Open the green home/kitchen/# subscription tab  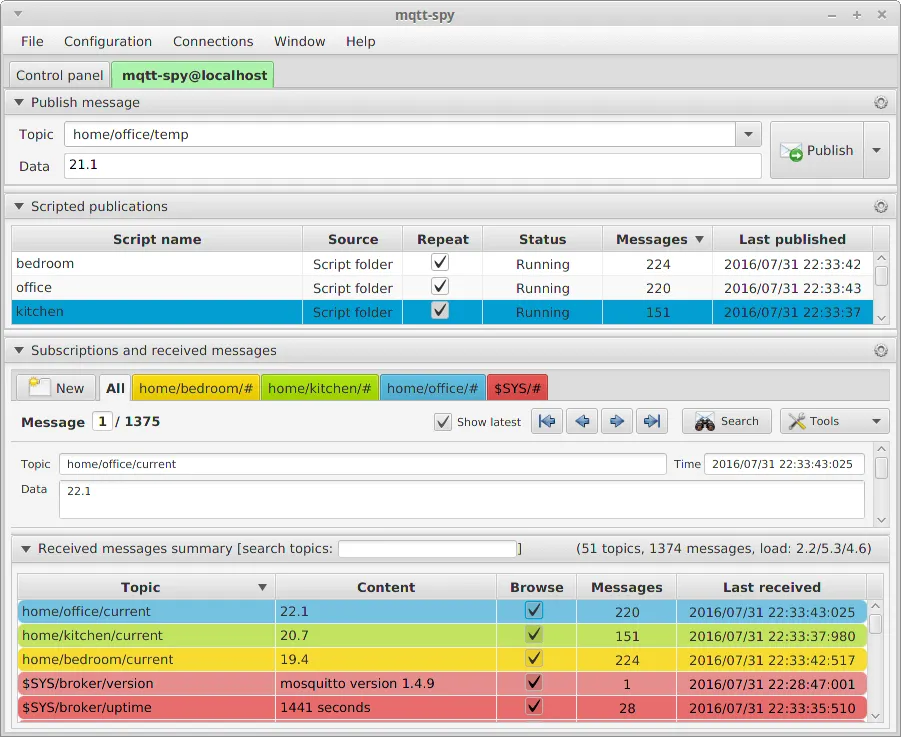coord(319,388)
